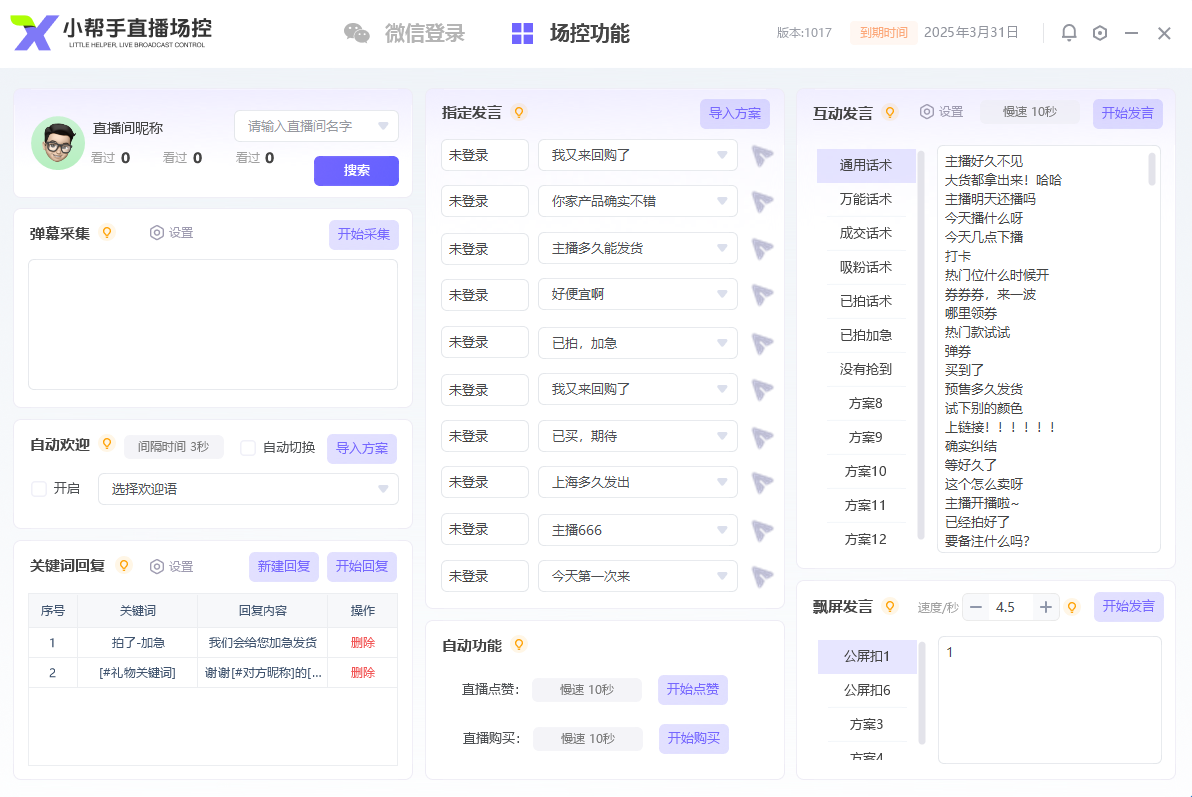Viewport: 1192px width, 797px height.
Task: Open the 选择欢迎语 dropdown
Action: 247,489
